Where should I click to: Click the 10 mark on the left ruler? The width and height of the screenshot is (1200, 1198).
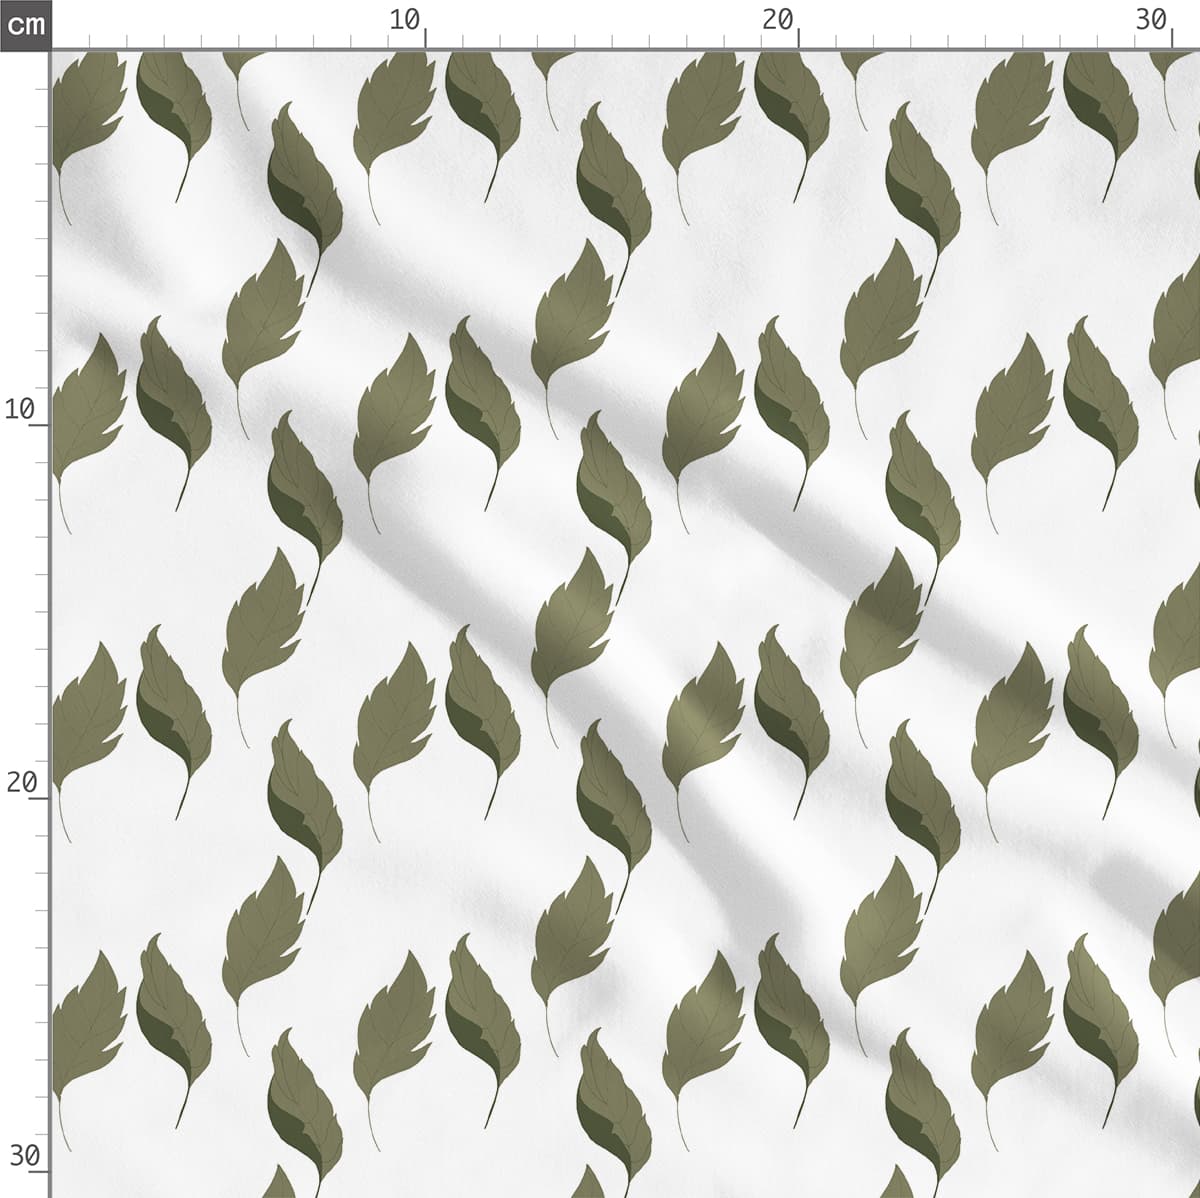pos(20,409)
